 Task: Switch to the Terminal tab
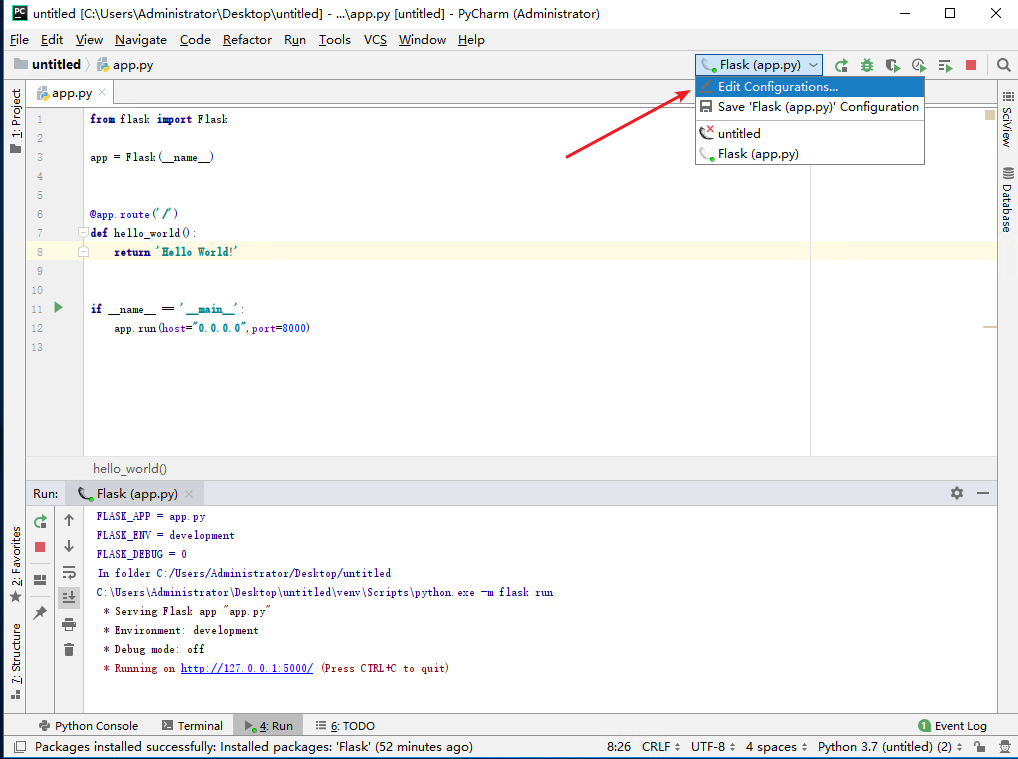coord(192,725)
